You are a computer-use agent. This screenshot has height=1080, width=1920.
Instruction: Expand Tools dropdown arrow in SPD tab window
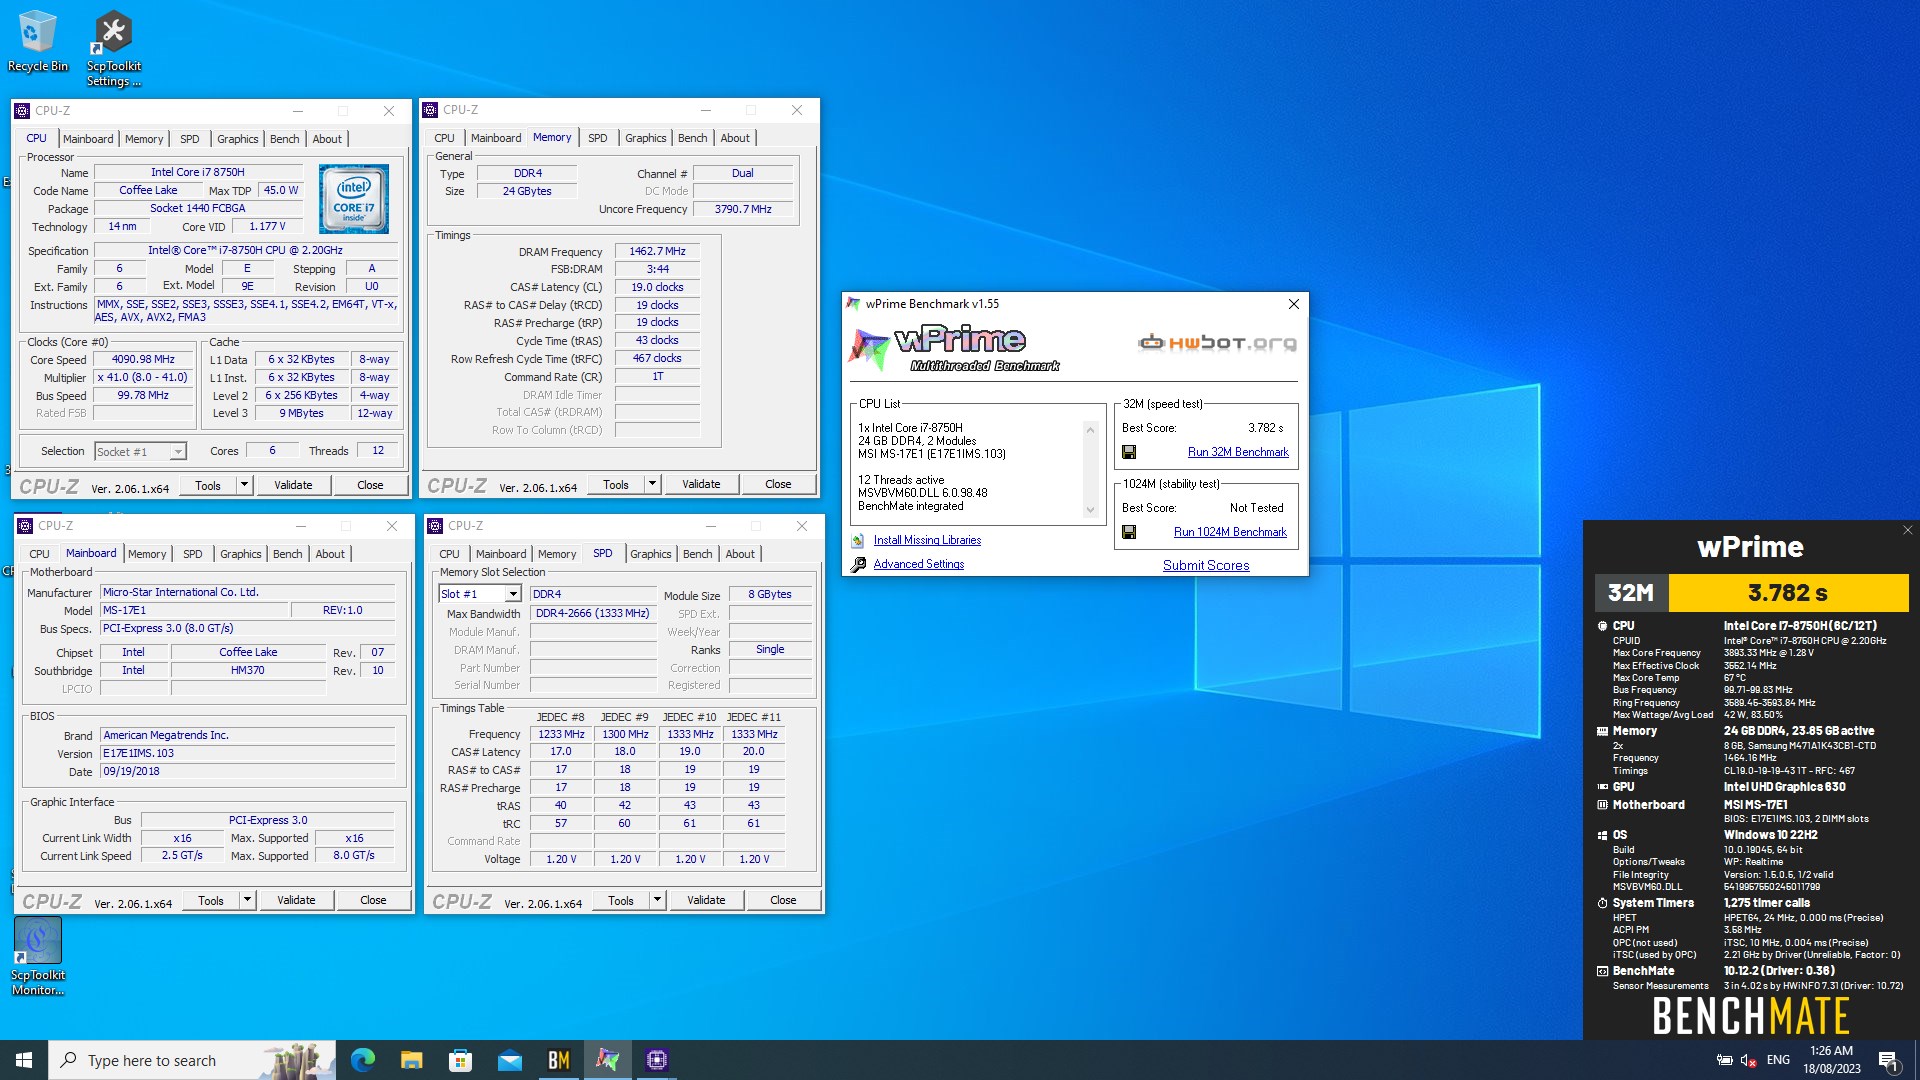656,900
